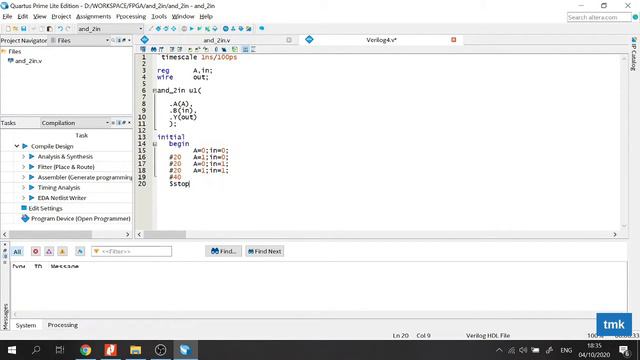Click the green globe icon beside the search box
The image size is (640, 360).
click(636, 17)
